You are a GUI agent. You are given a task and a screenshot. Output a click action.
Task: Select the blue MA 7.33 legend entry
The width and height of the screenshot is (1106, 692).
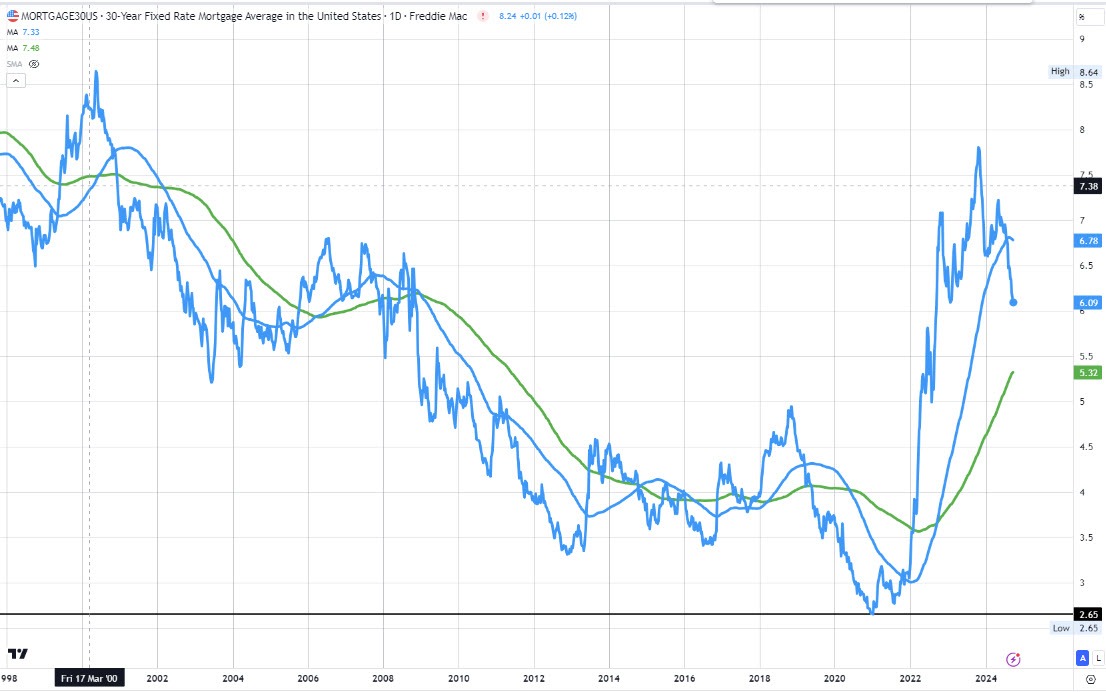coord(23,32)
